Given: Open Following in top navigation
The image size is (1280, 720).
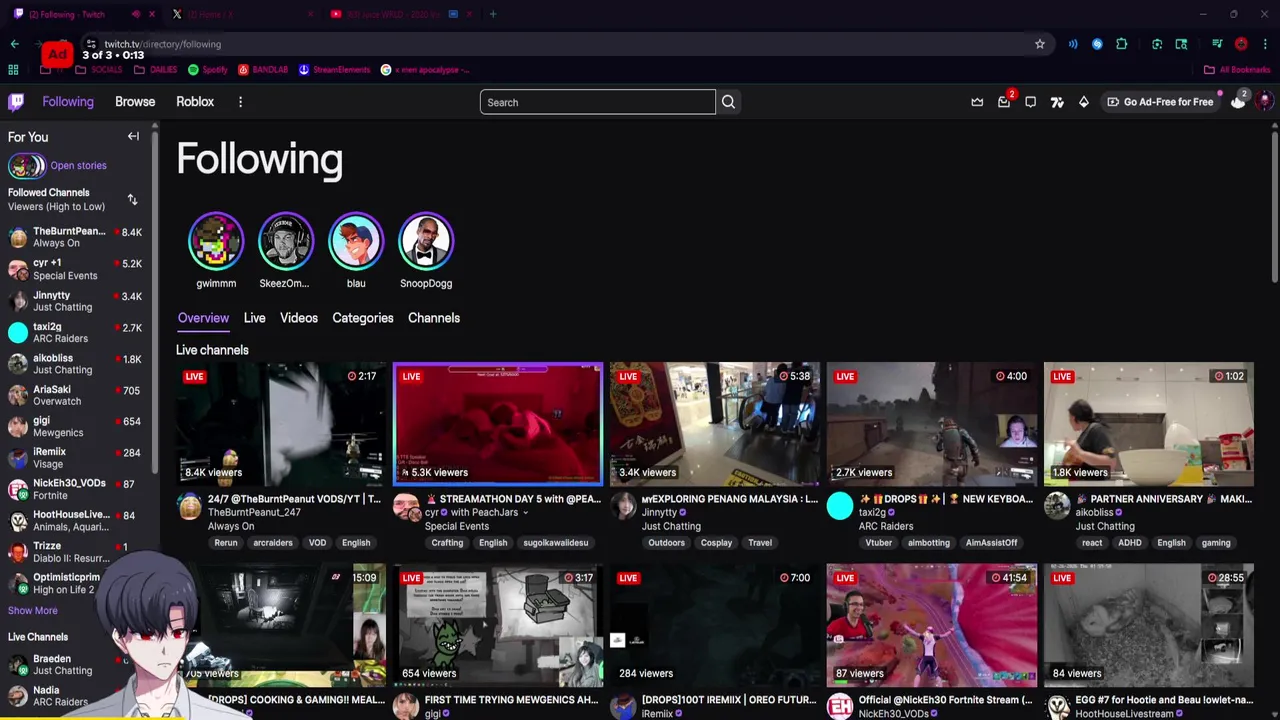Looking at the screenshot, I should [x=68, y=102].
